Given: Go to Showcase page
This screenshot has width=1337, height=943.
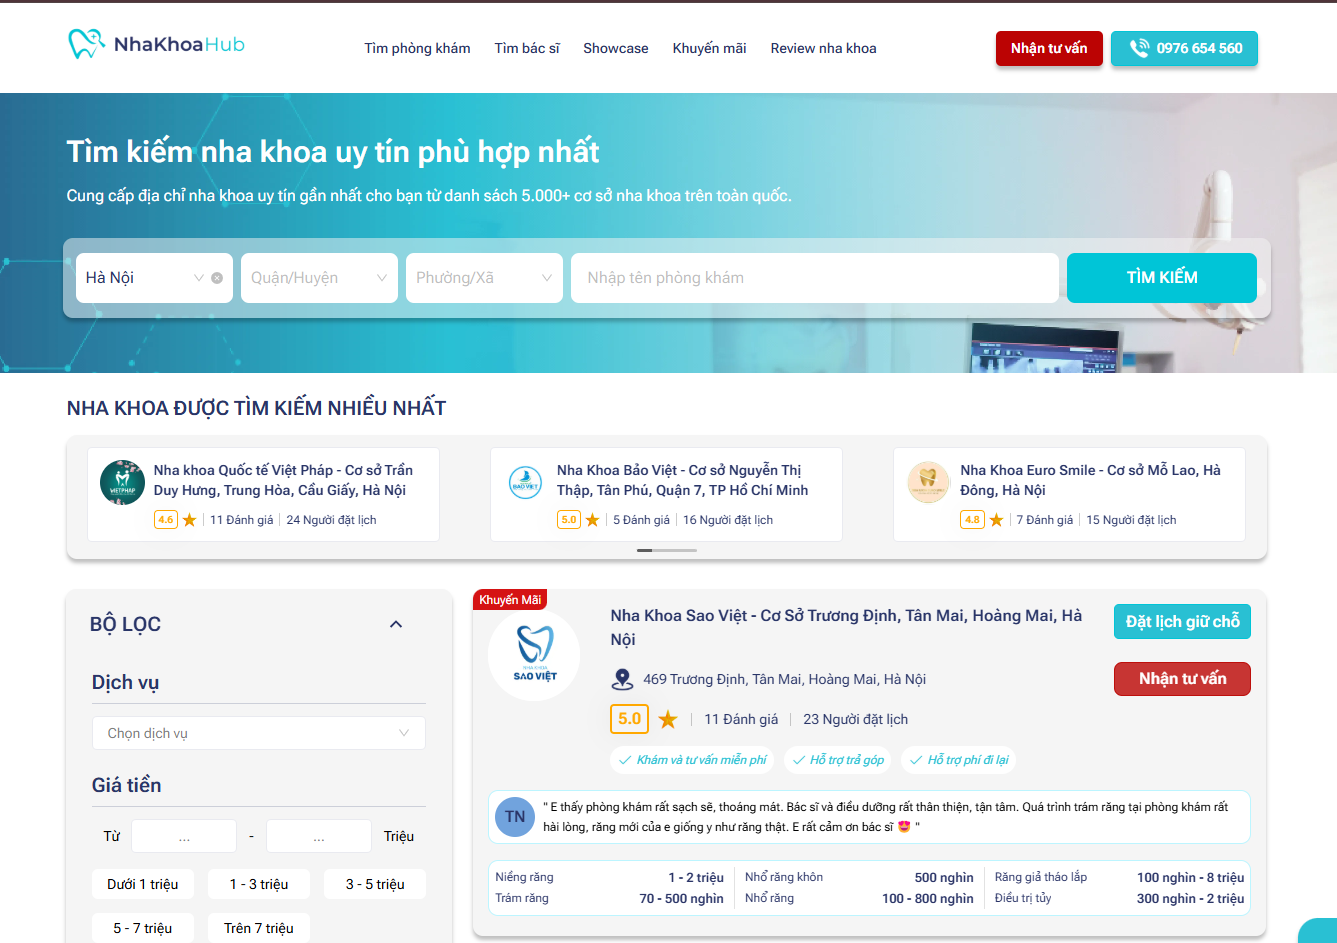Looking at the screenshot, I should (x=616, y=48).
